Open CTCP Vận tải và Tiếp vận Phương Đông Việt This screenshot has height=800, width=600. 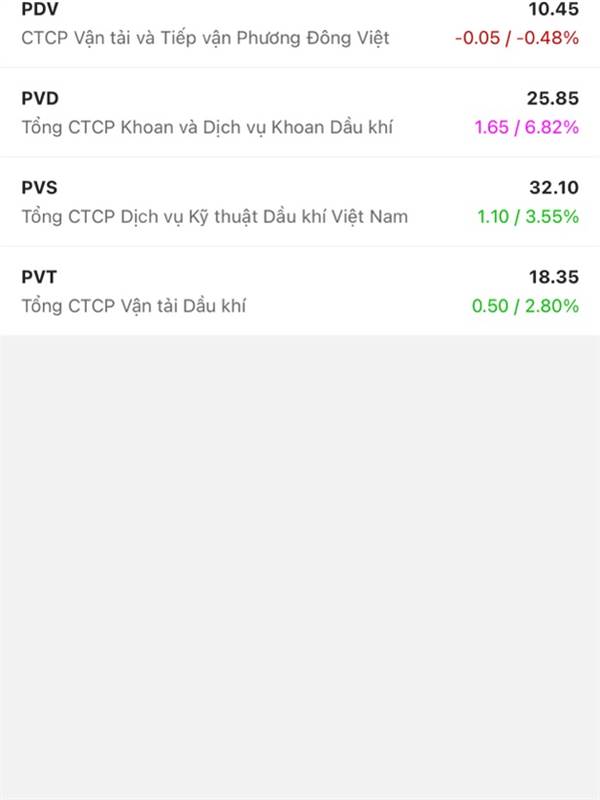click(x=205, y=38)
